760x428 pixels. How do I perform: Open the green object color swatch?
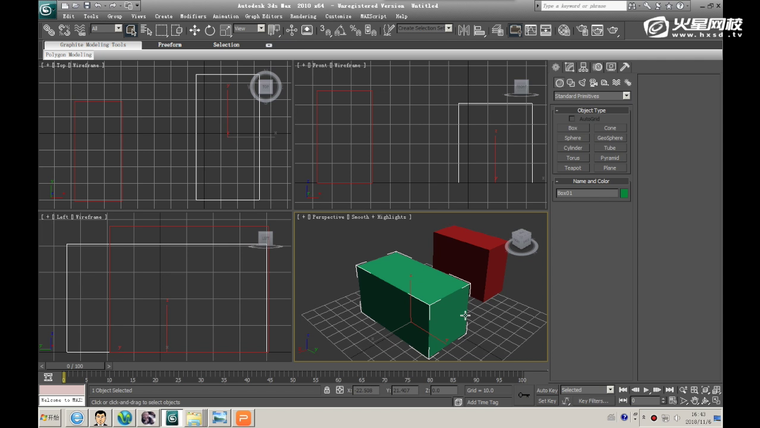625,193
